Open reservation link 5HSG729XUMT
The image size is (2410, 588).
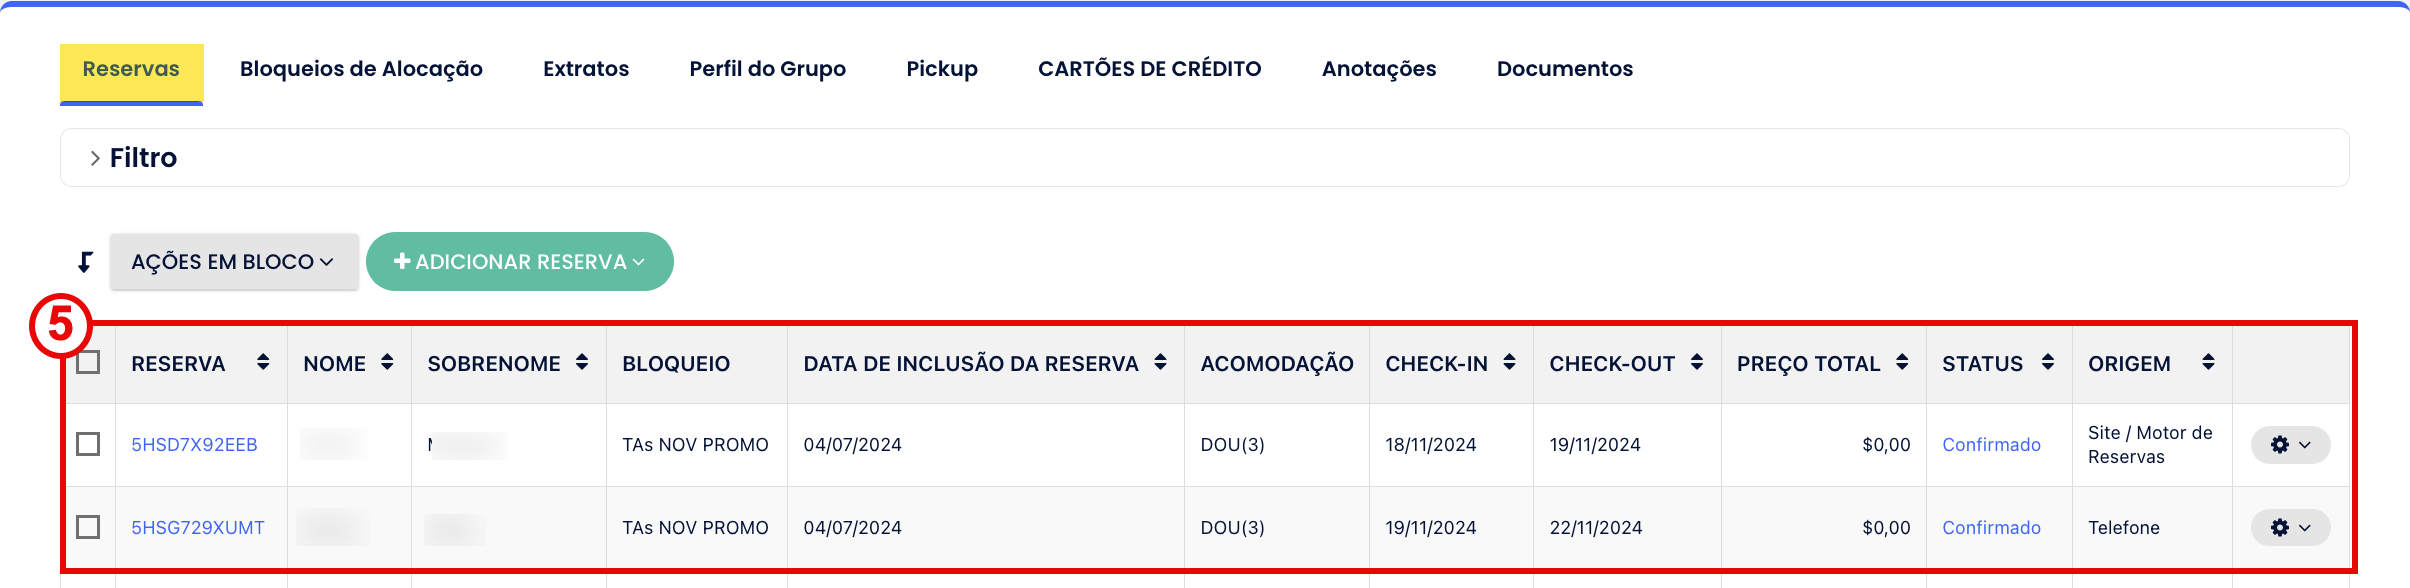pos(198,528)
